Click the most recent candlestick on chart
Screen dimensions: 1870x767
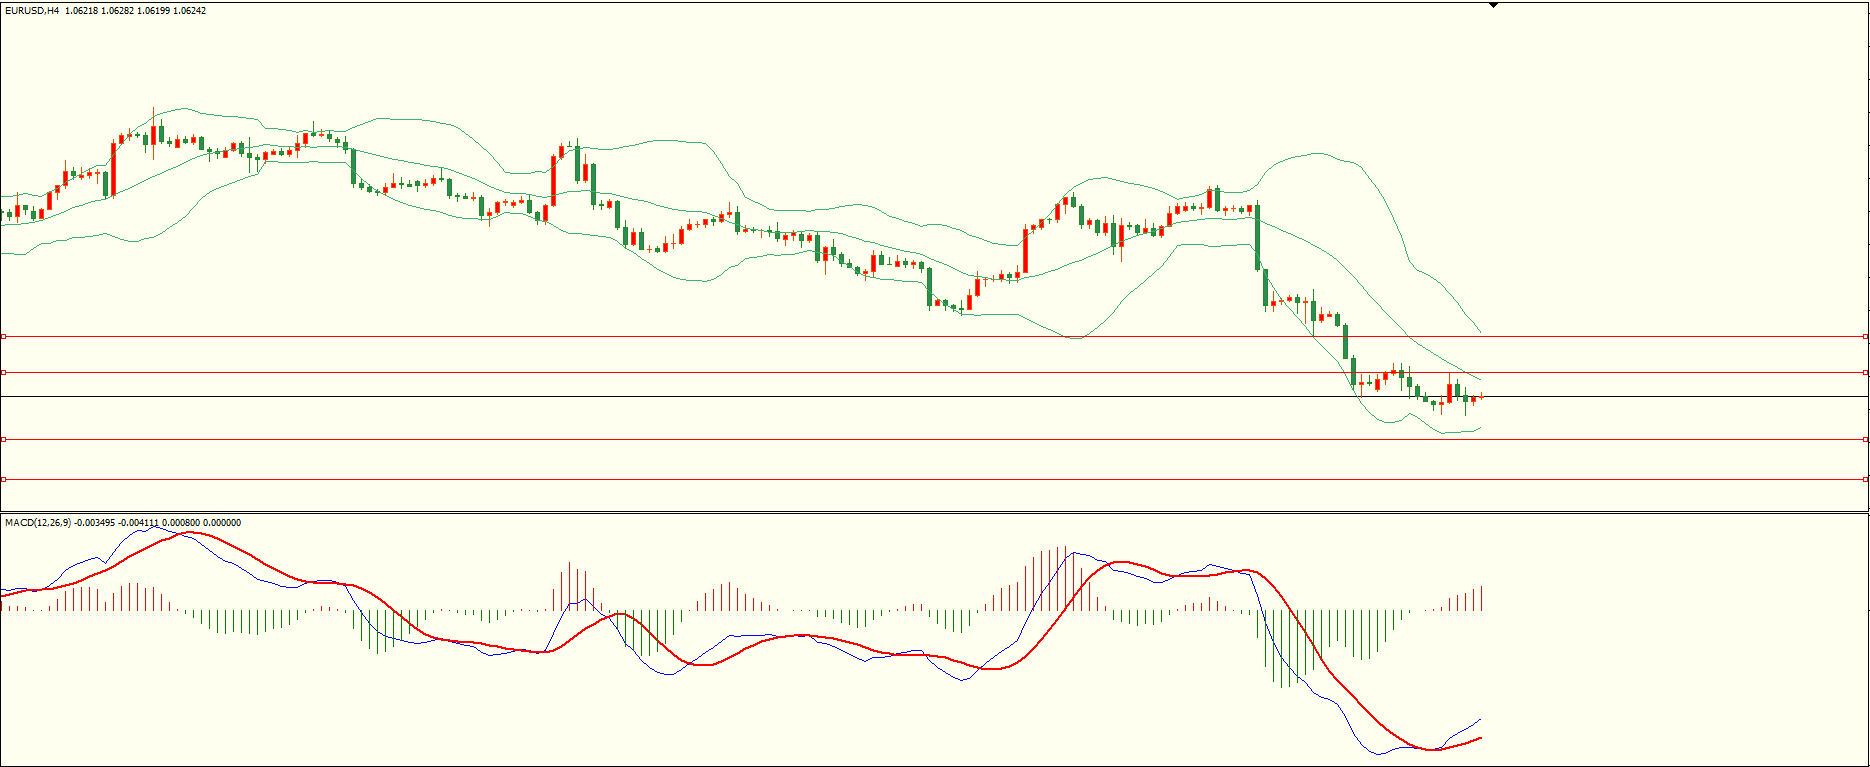[x=1481, y=398]
